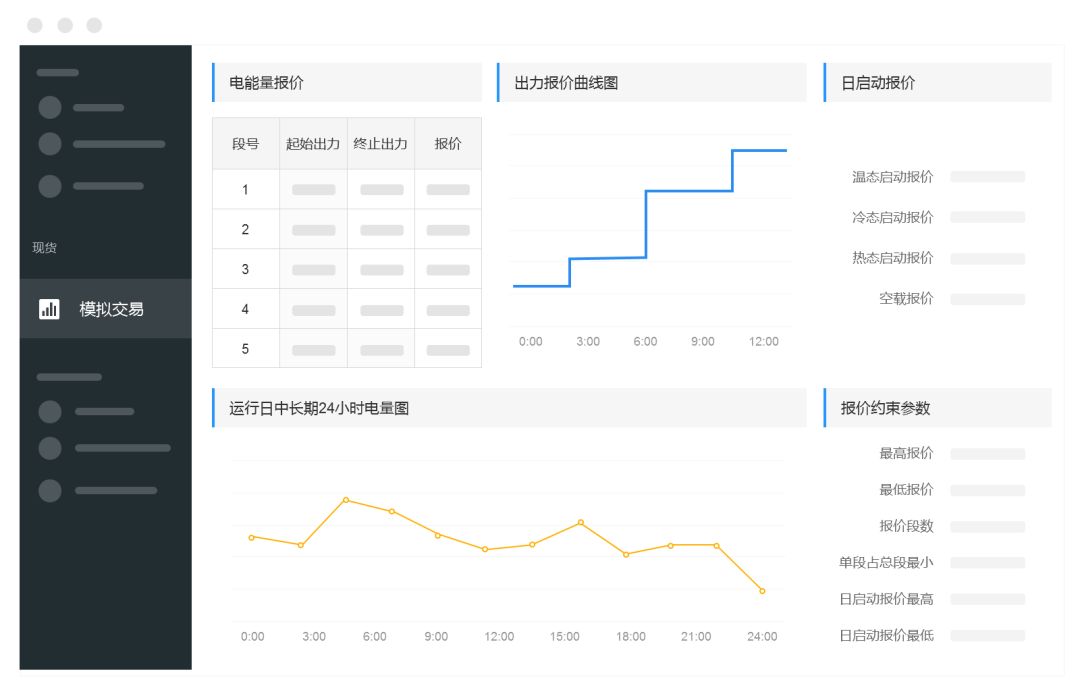Click the peak point on the yellow line chart

pyautogui.click(x=346, y=499)
